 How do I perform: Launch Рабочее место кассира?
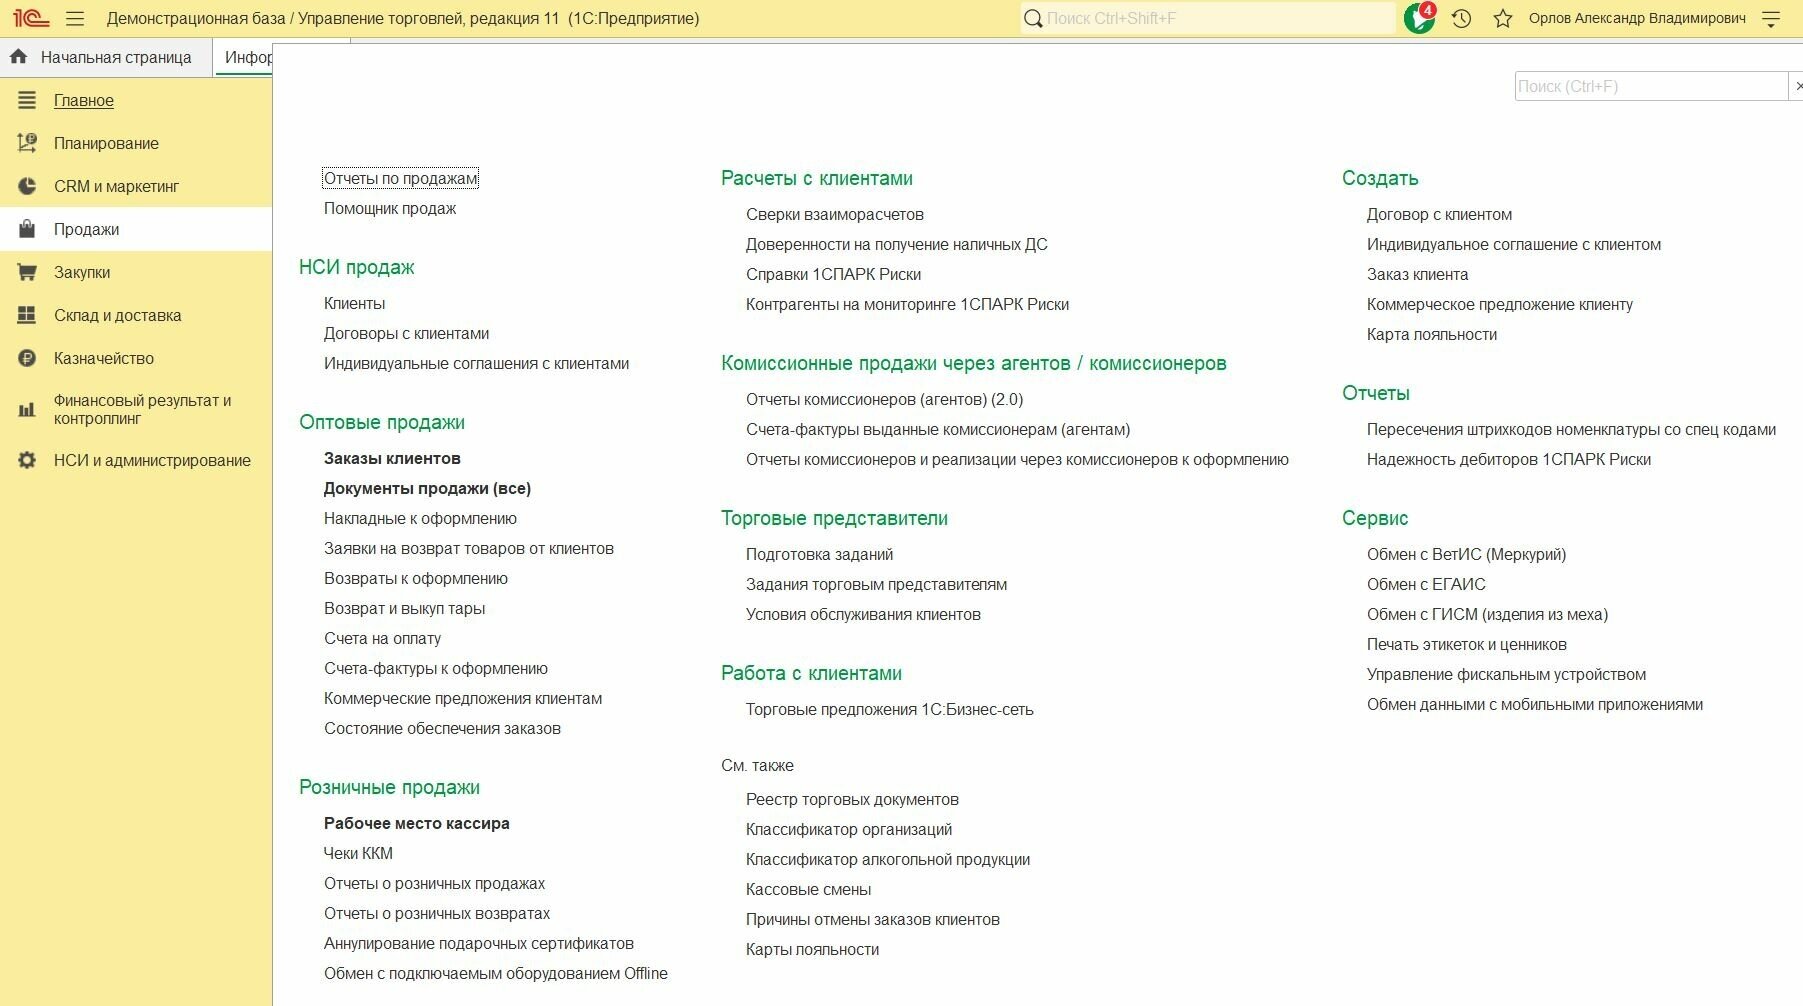tap(417, 823)
